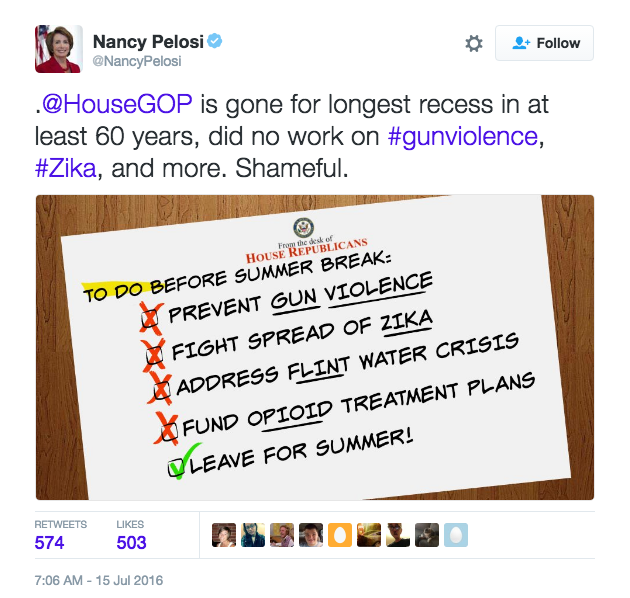Viewport: 630px width, 598px height.
Task: Select the third avatar in the likers row
Action: [x=282, y=534]
